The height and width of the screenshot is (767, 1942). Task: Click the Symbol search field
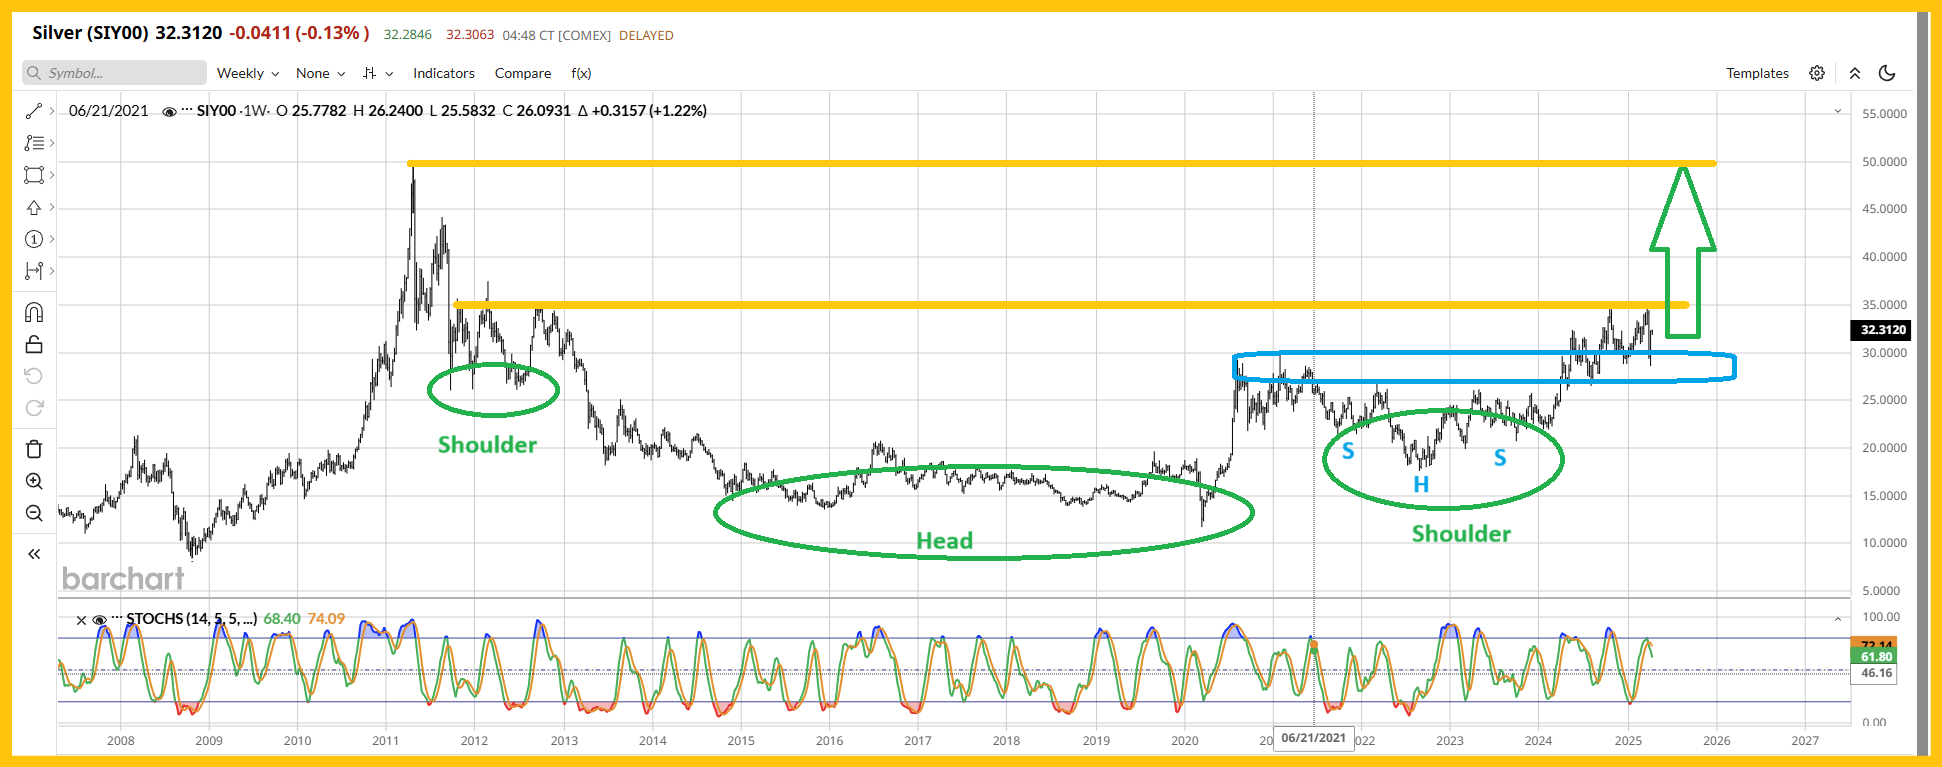[x=114, y=73]
